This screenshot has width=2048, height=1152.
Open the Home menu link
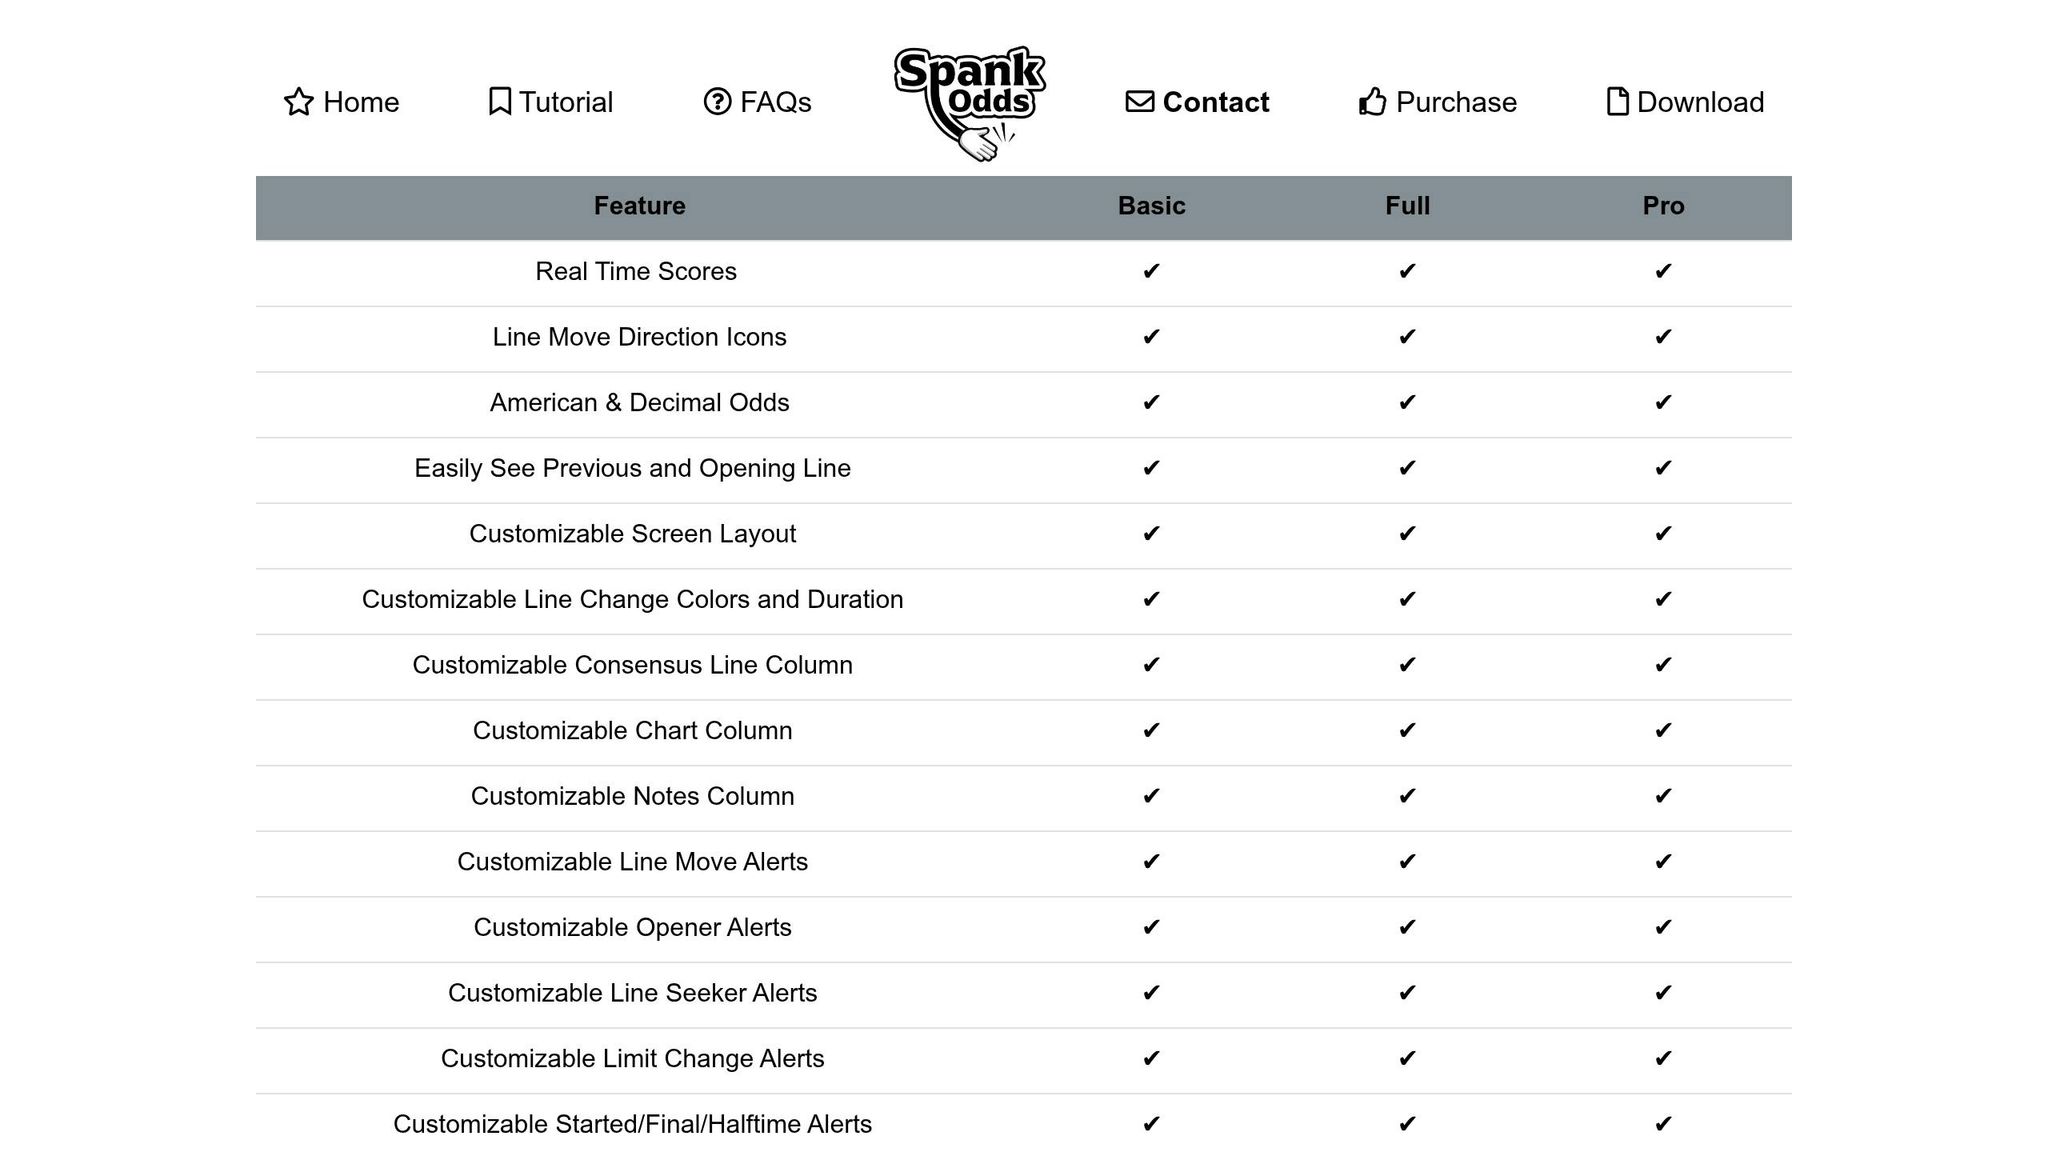click(361, 102)
